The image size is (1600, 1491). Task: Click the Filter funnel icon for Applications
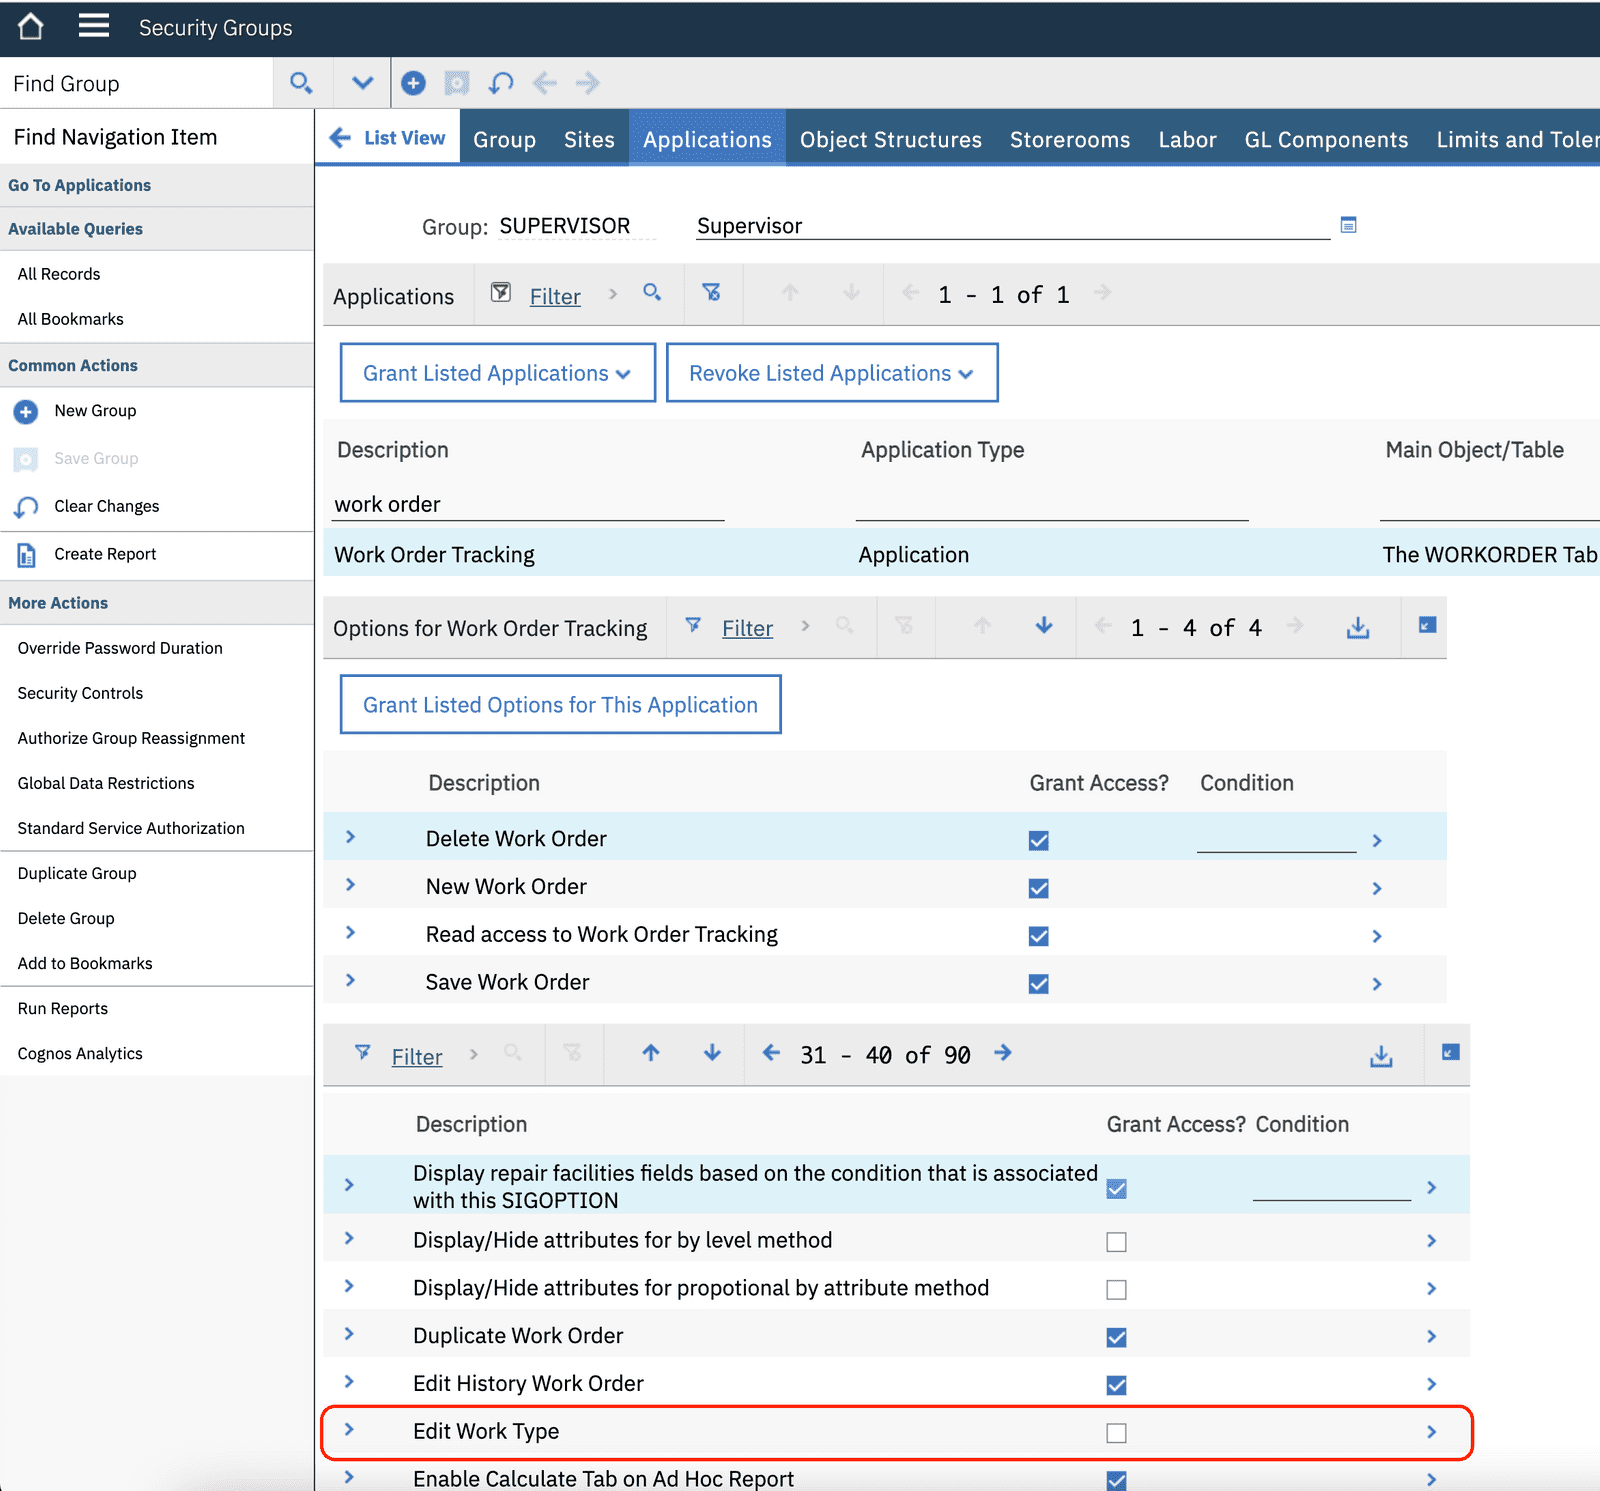[x=501, y=293]
